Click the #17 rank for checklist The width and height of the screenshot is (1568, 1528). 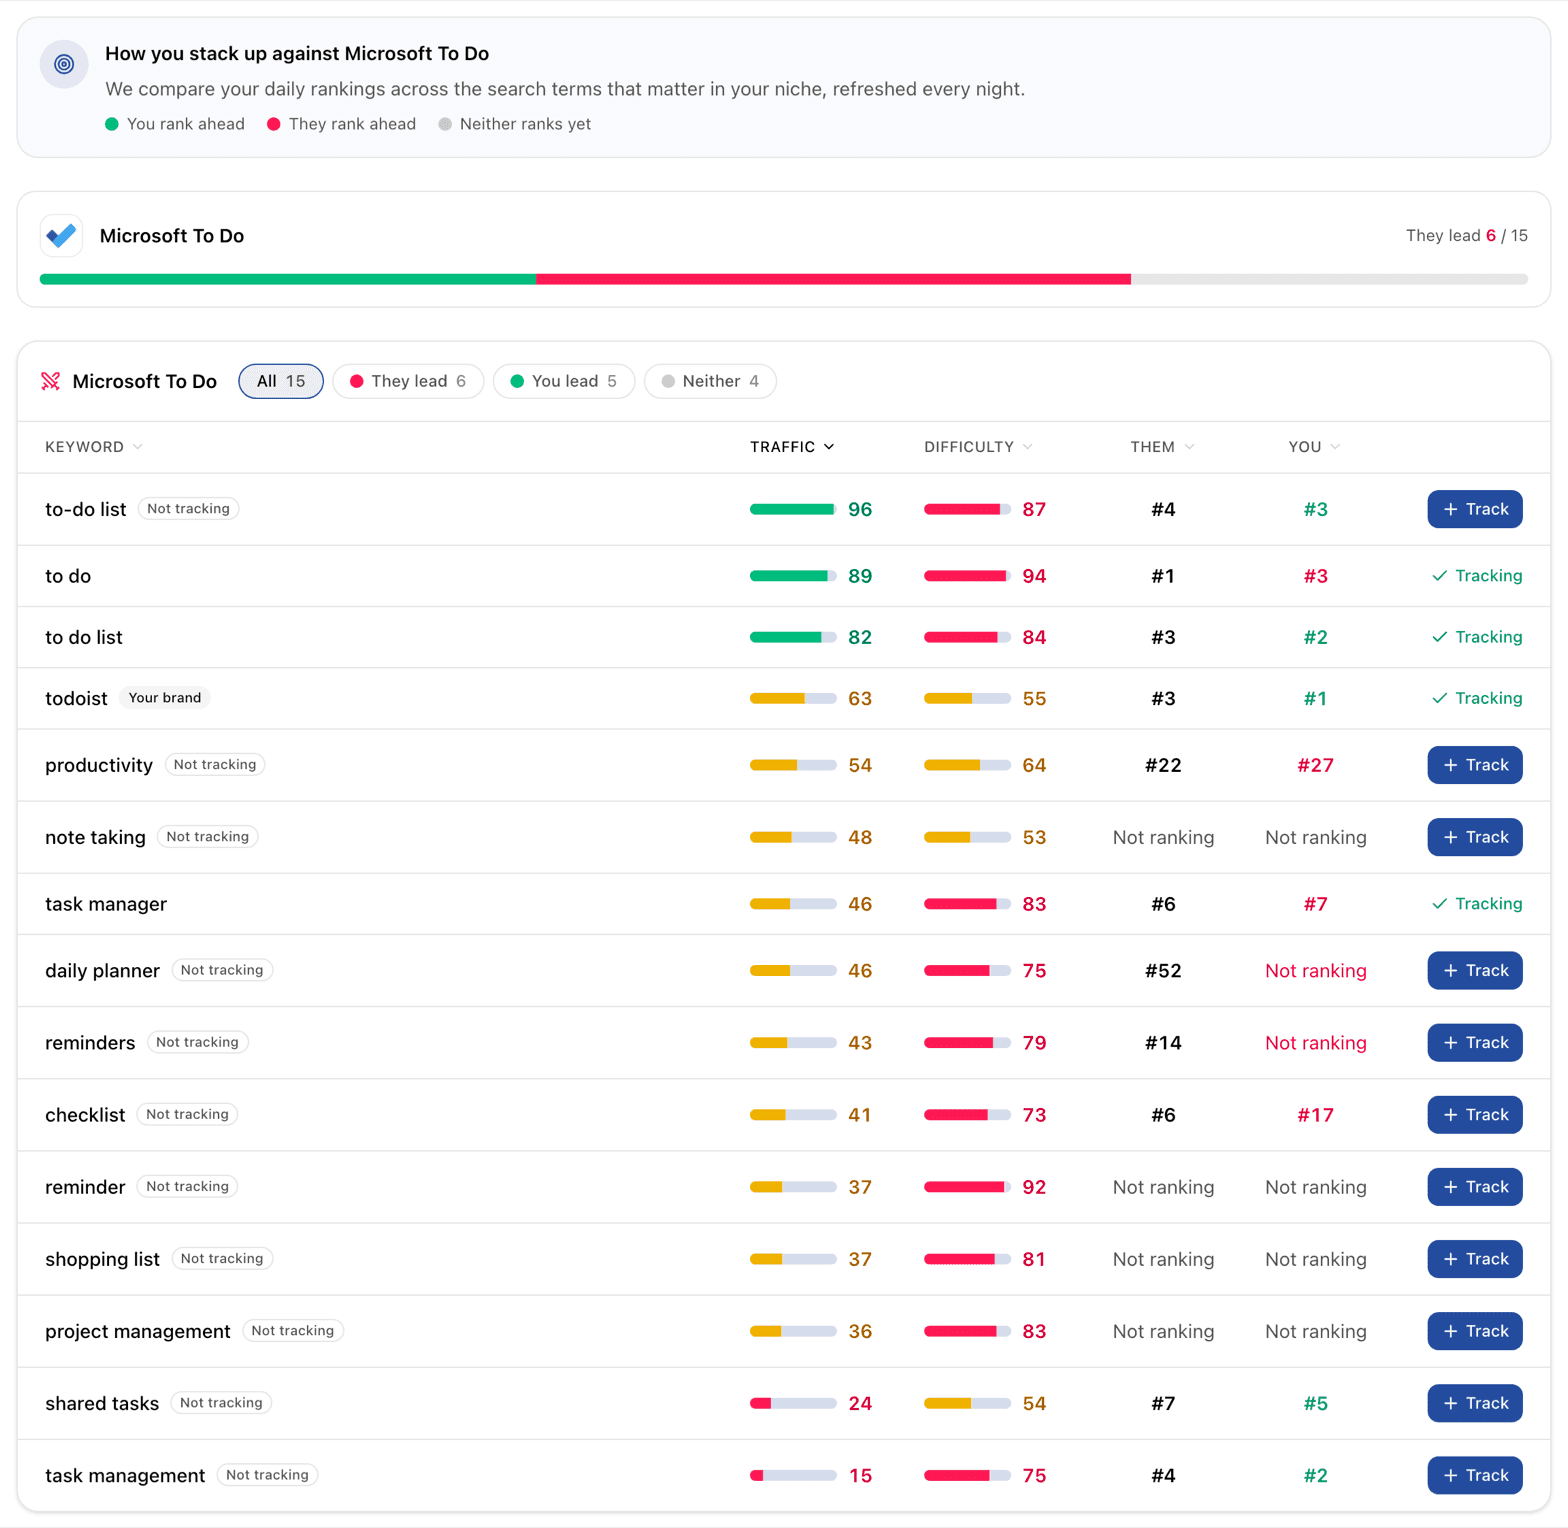click(x=1315, y=1114)
